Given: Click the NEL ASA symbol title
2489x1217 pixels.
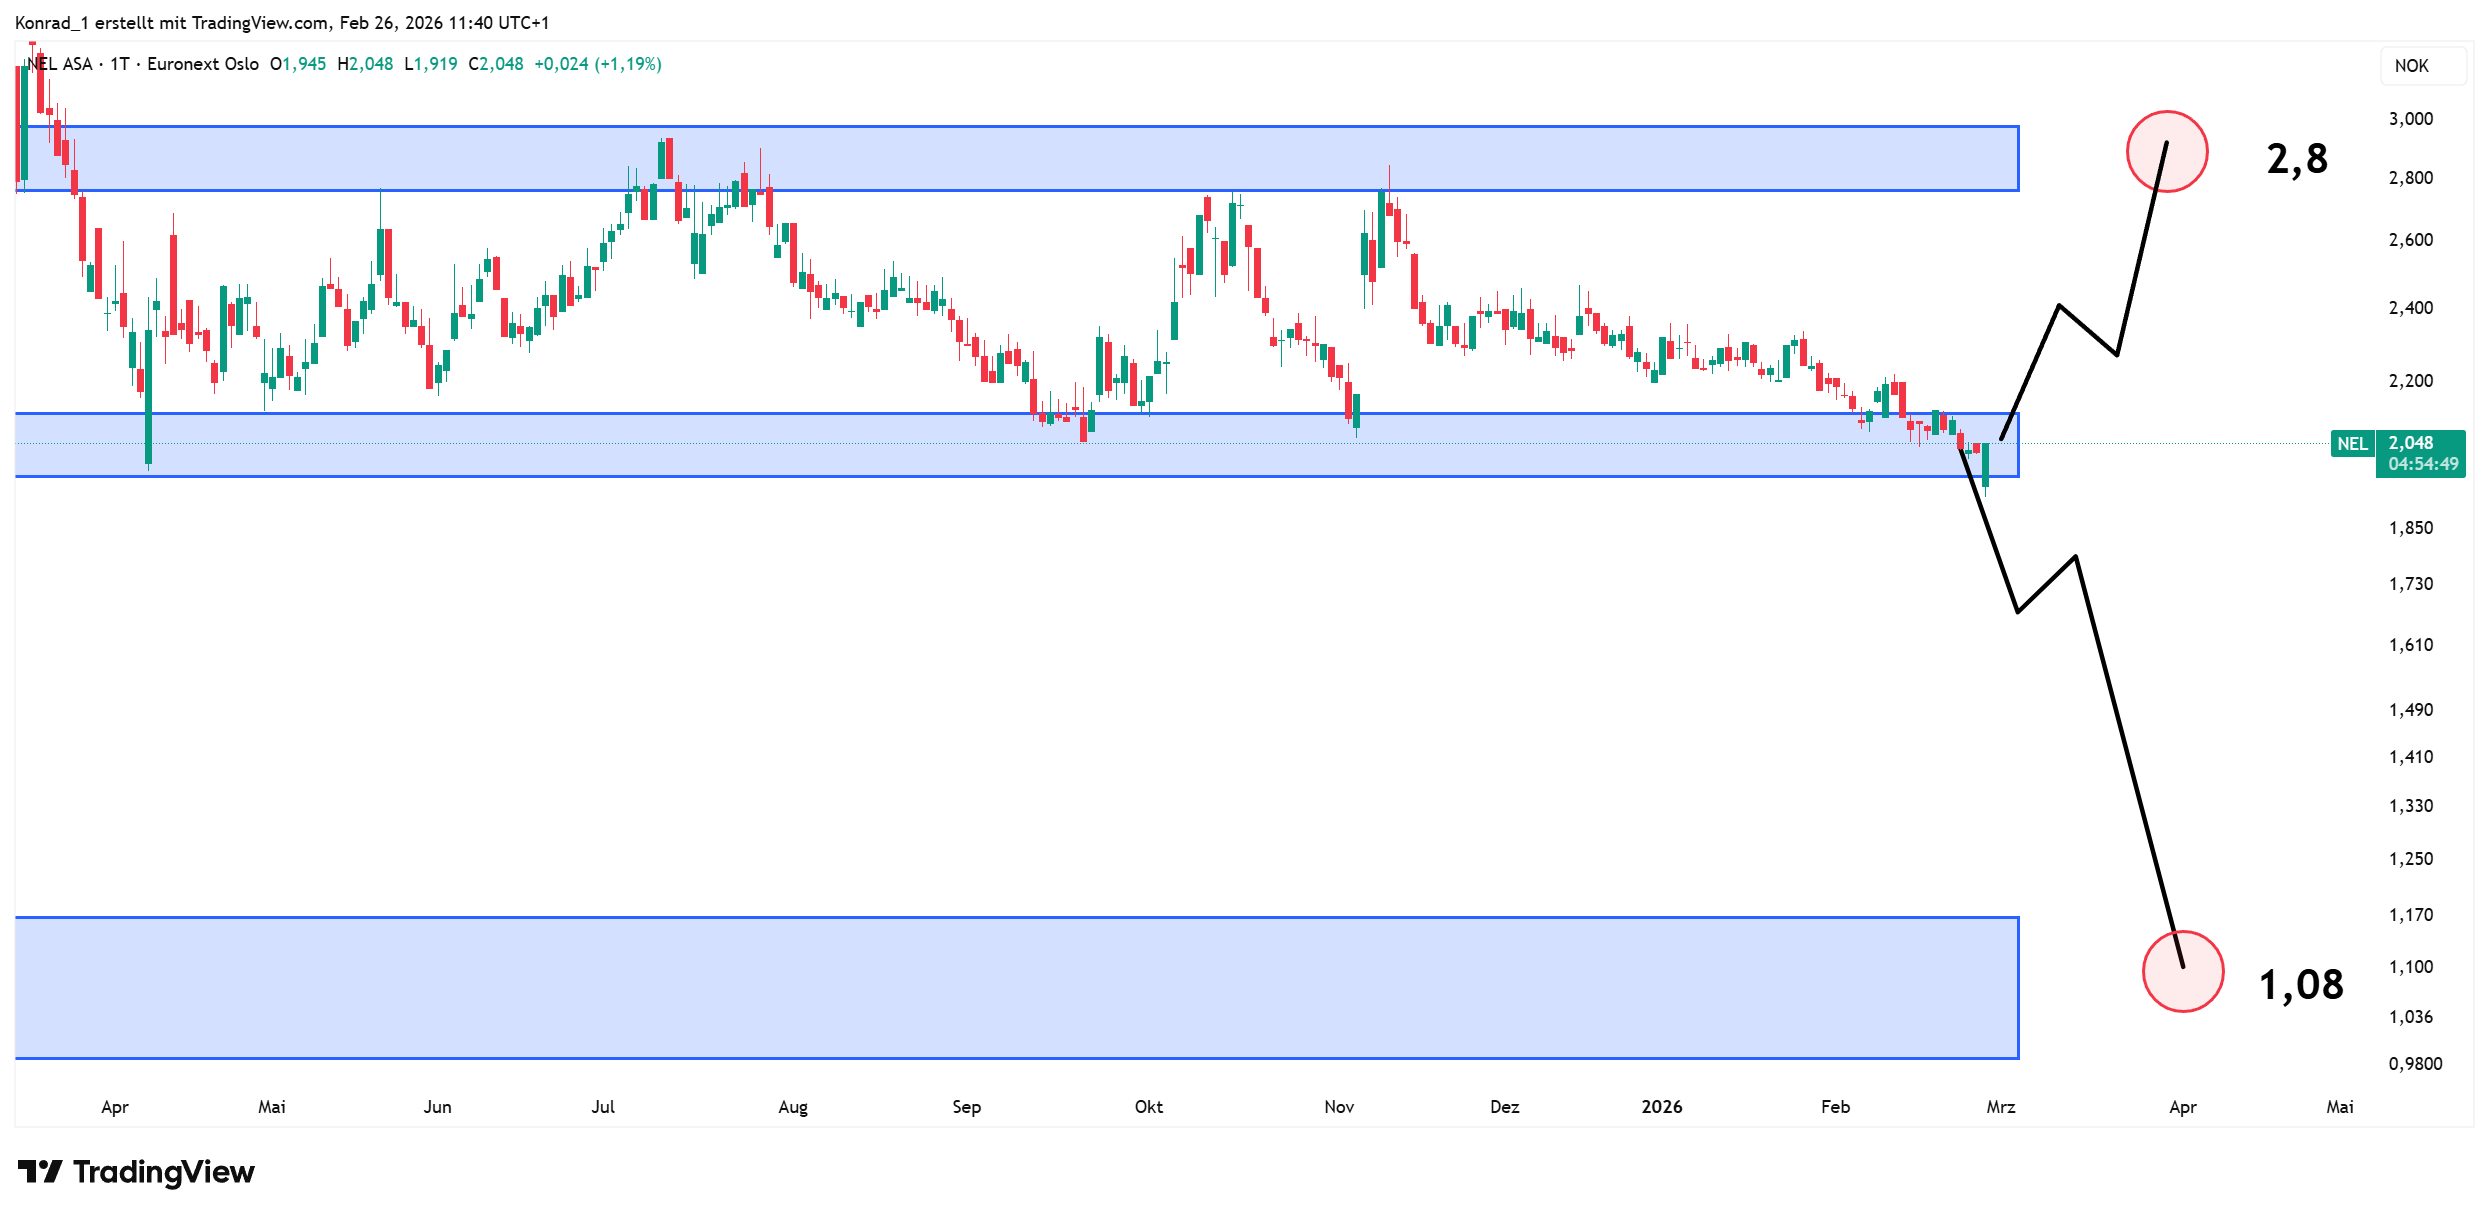Looking at the screenshot, I should click(60, 64).
